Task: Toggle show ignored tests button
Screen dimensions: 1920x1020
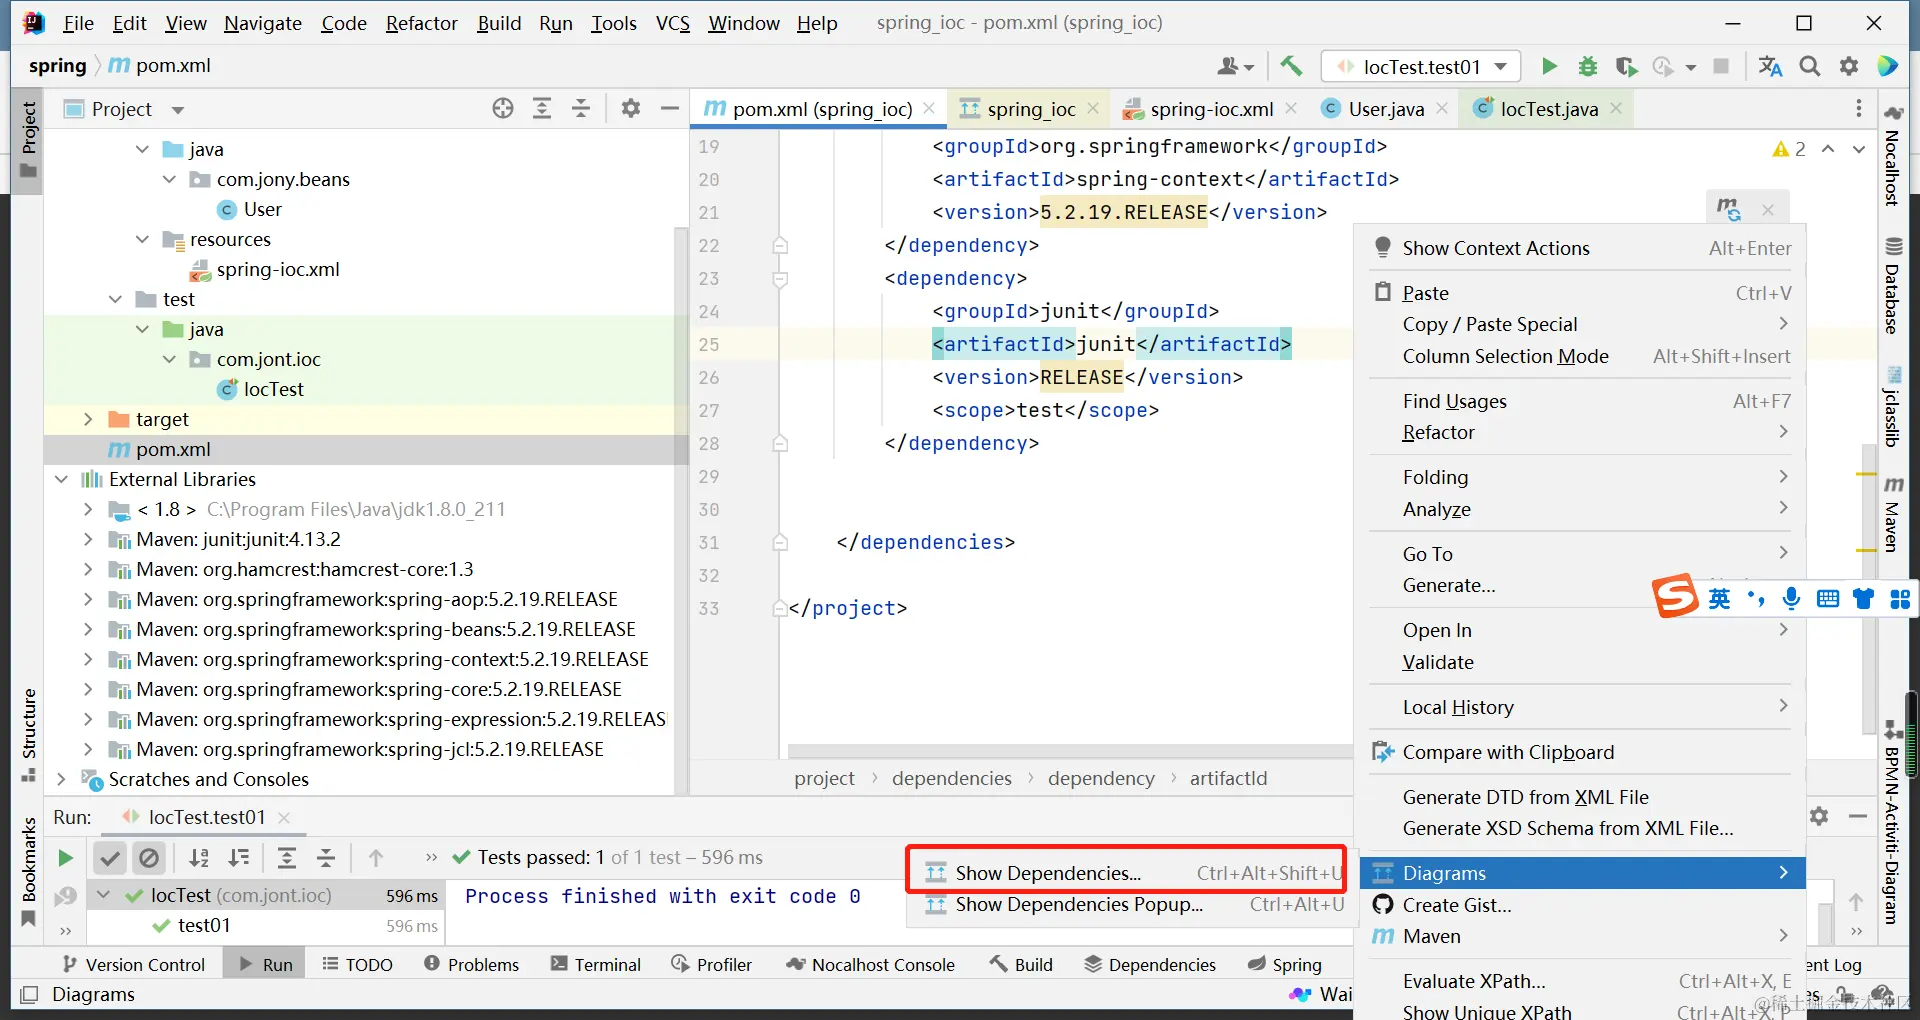Action: (149, 858)
